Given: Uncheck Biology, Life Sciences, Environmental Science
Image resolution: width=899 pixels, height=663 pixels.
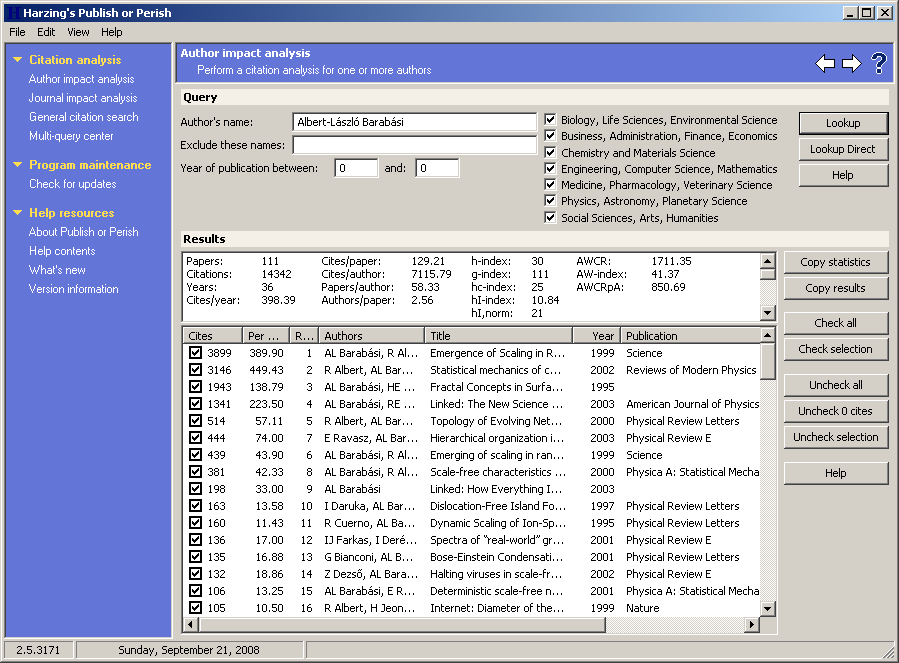Looking at the screenshot, I should (550, 120).
